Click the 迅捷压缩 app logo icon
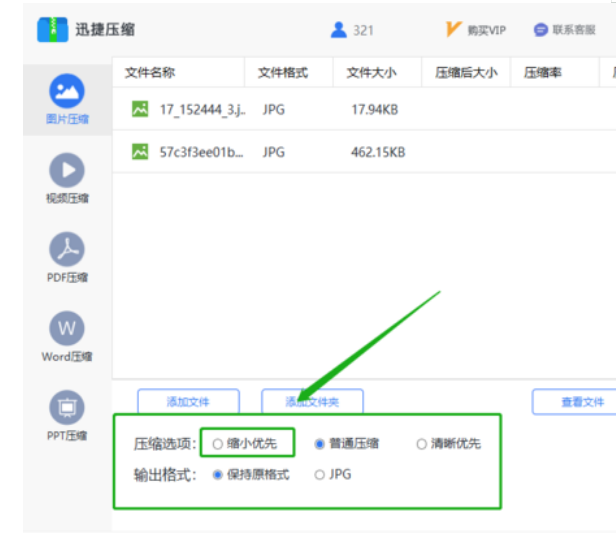Image resolution: width=616 pixels, height=537 pixels. tap(53, 29)
